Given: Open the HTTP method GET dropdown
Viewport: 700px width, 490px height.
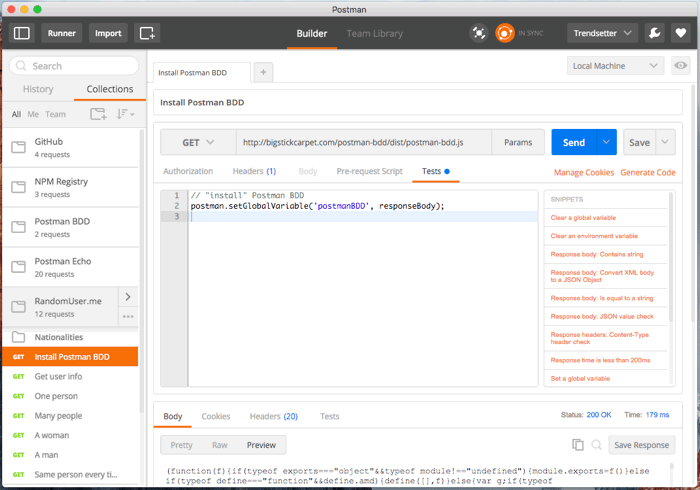Looking at the screenshot, I should [198, 142].
